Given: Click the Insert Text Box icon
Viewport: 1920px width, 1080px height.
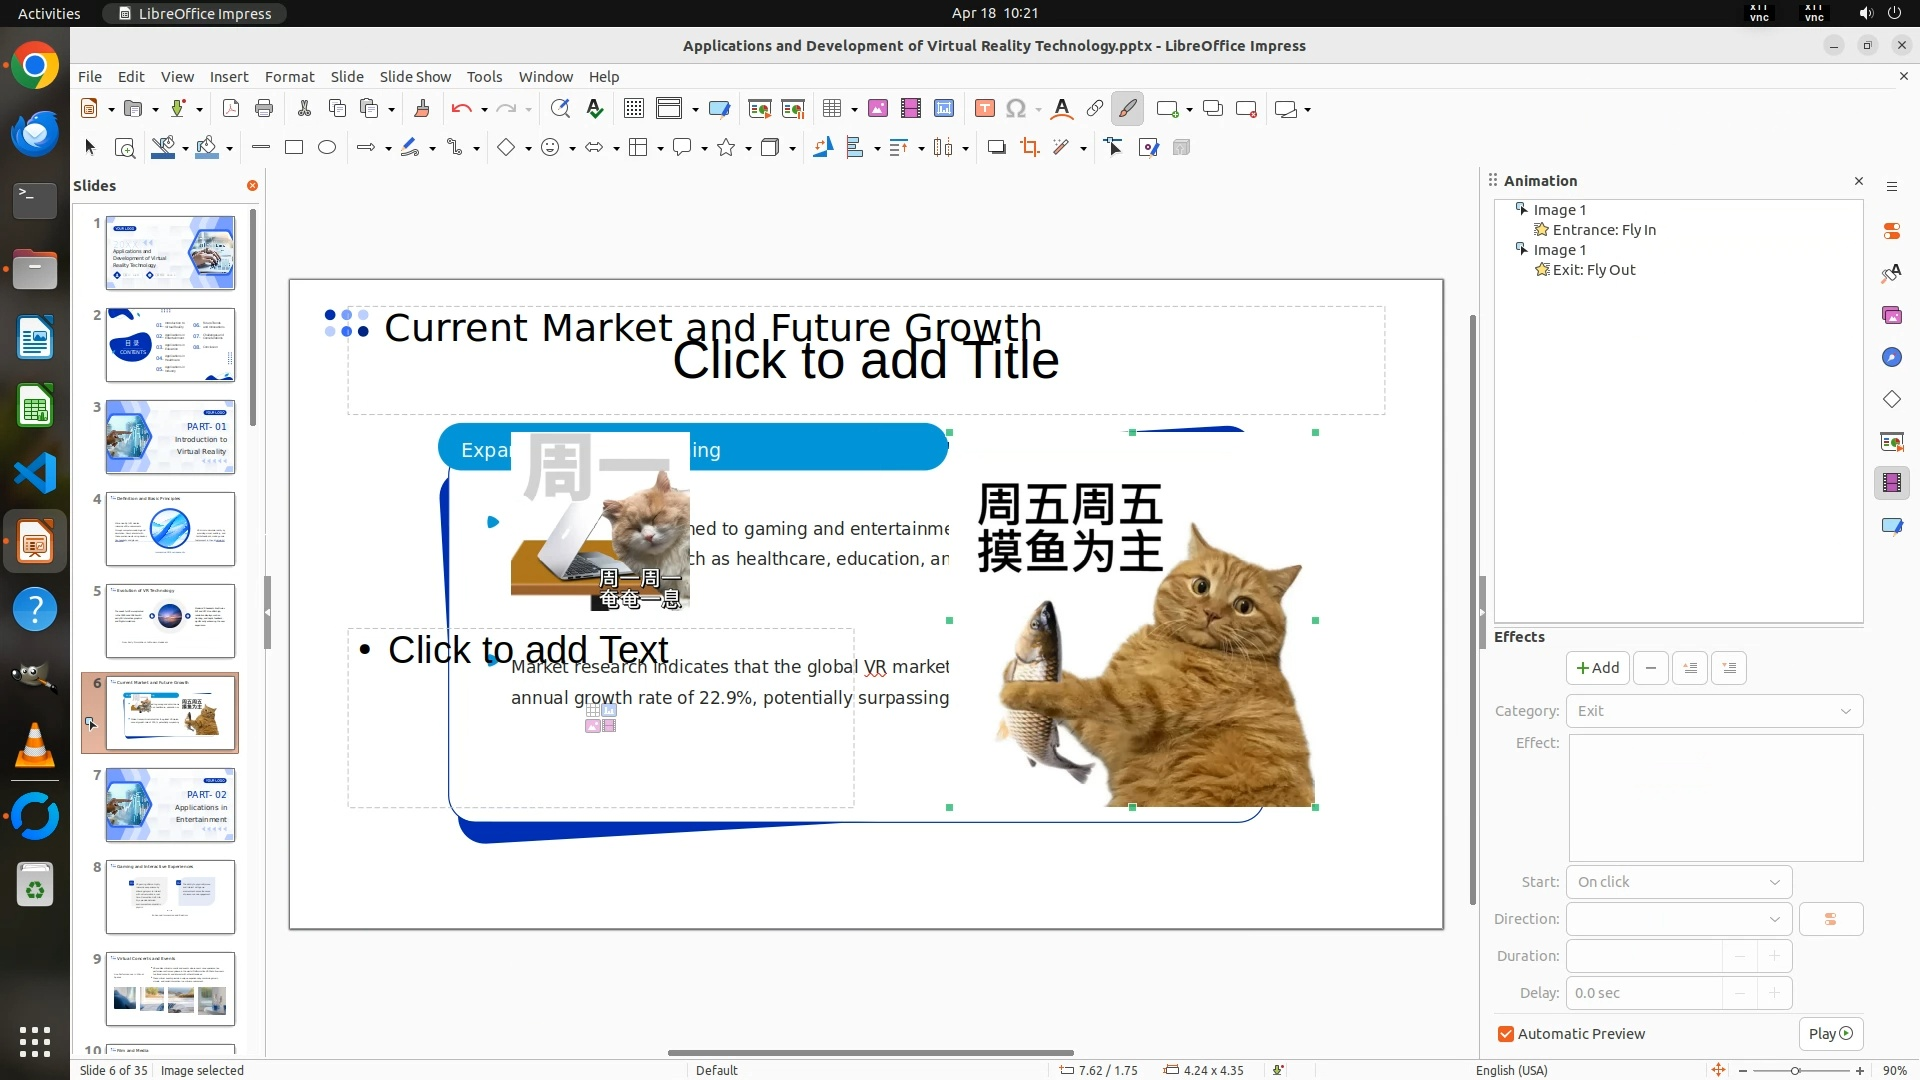Looking at the screenshot, I should pyautogui.click(x=984, y=109).
